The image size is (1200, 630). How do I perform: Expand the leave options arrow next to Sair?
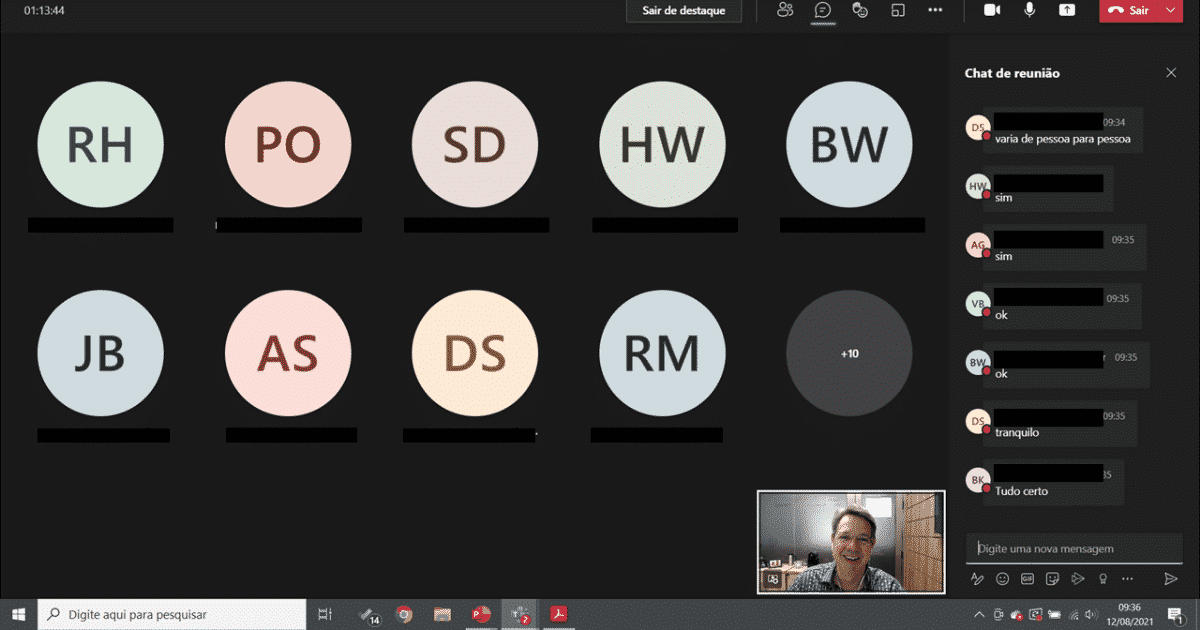coord(1171,10)
